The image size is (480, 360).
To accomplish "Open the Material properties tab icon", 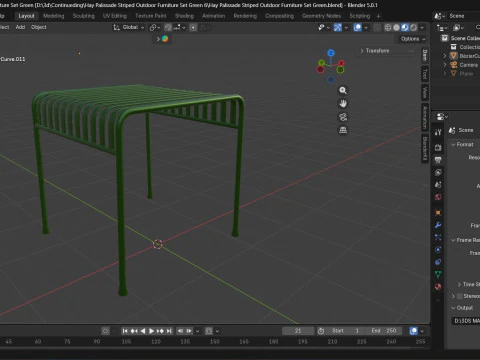I will pos(438,287).
